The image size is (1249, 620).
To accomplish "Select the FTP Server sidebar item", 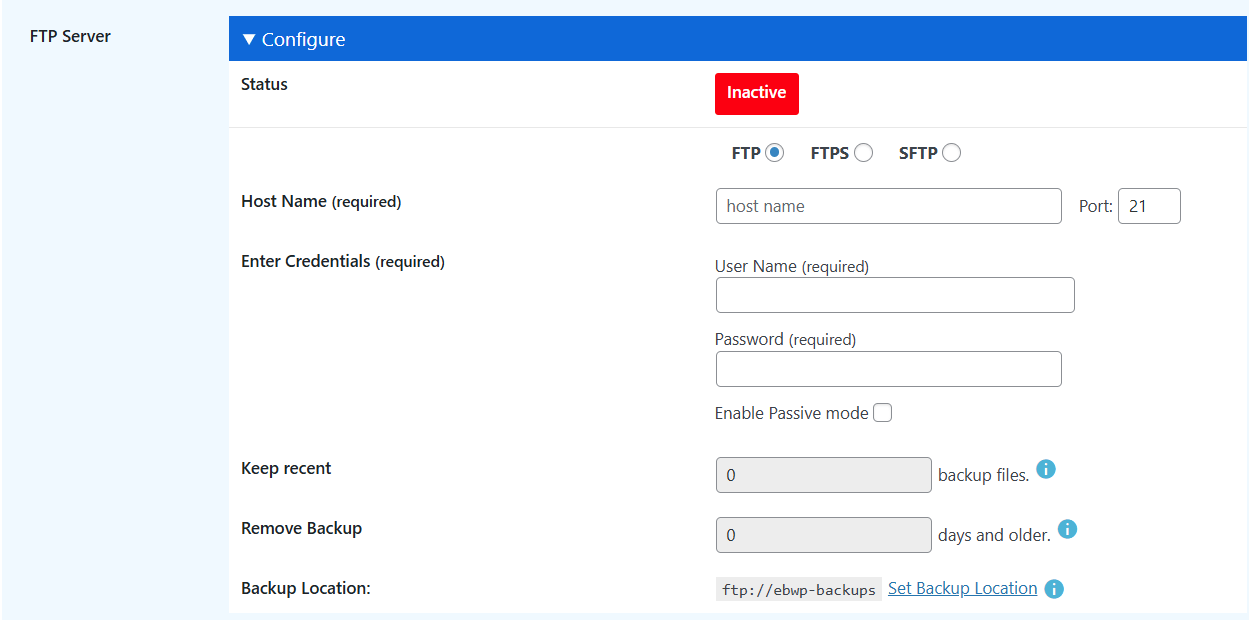I will [68, 36].
